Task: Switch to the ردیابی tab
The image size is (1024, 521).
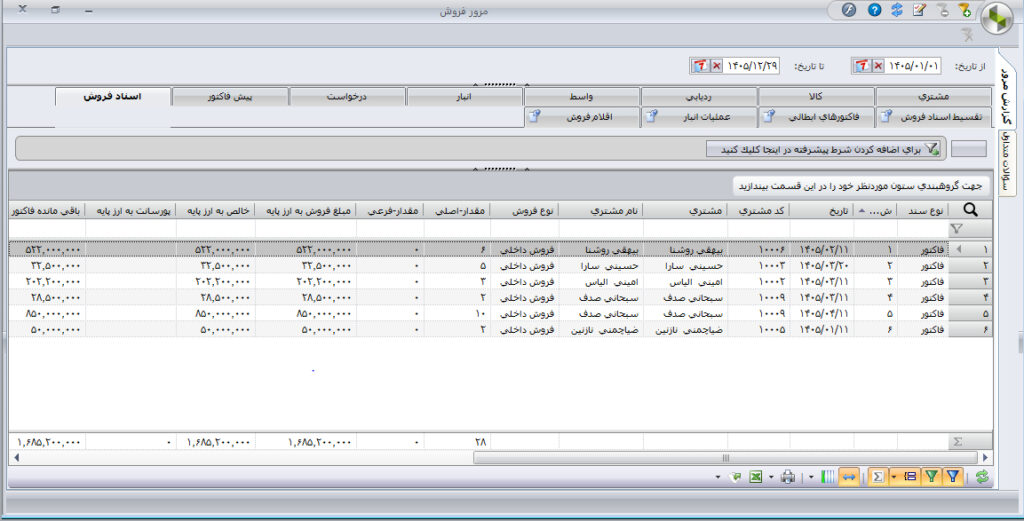Action: pyautogui.click(x=699, y=97)
